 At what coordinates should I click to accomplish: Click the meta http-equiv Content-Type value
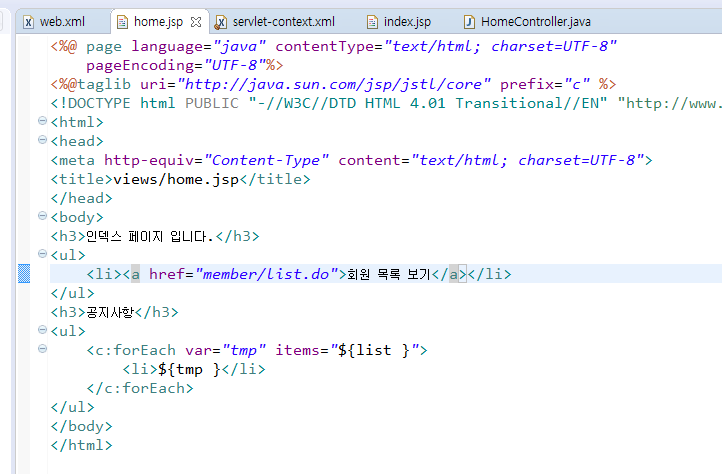[x=267, y=160]
